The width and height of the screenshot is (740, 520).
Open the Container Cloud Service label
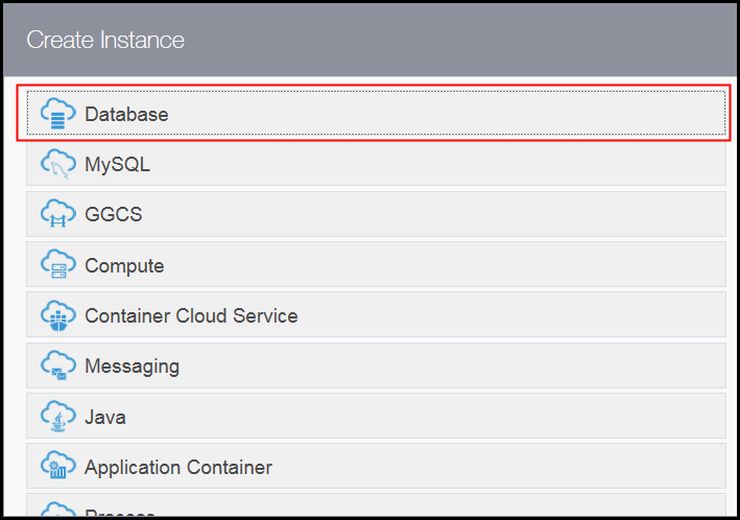[191, 316]
